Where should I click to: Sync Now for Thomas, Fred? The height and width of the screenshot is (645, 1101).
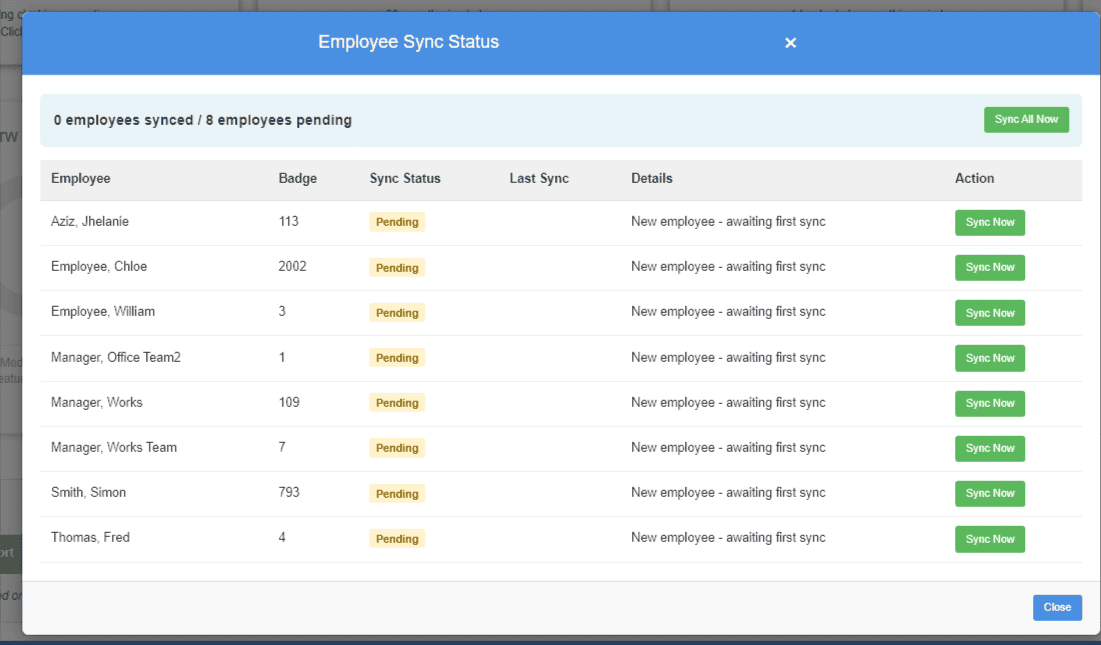point(989,539)
